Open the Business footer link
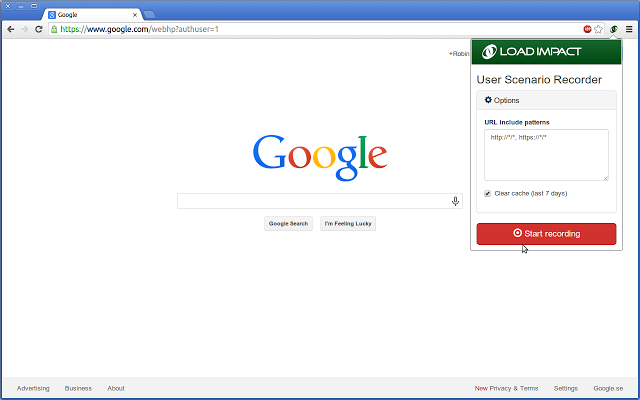The width and height of the screenshot is (640, 400). [78, 388]
